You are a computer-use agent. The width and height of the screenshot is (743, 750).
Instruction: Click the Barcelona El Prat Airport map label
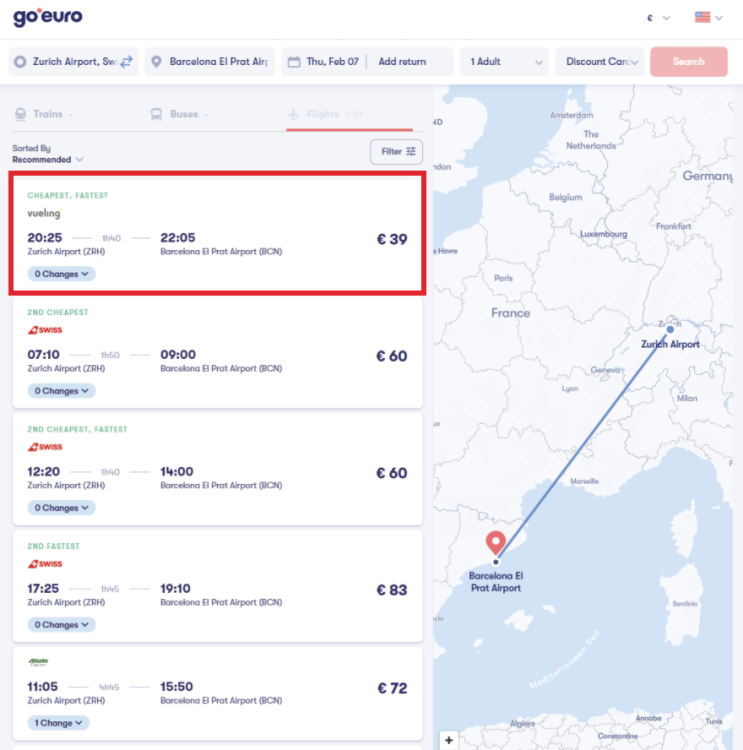coord(496,582)
